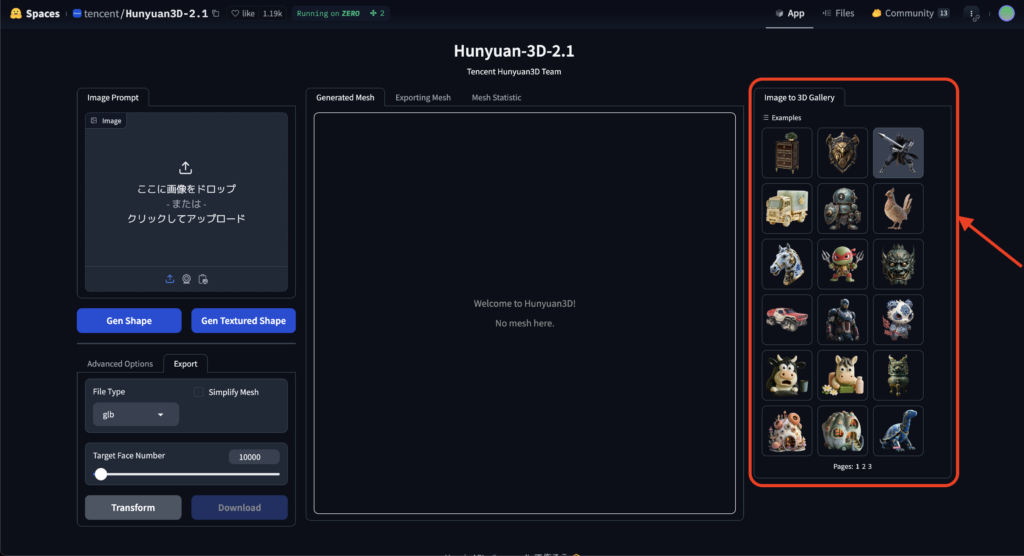Choose the cartoon horse with bottle example

click(x=842, y=375)
